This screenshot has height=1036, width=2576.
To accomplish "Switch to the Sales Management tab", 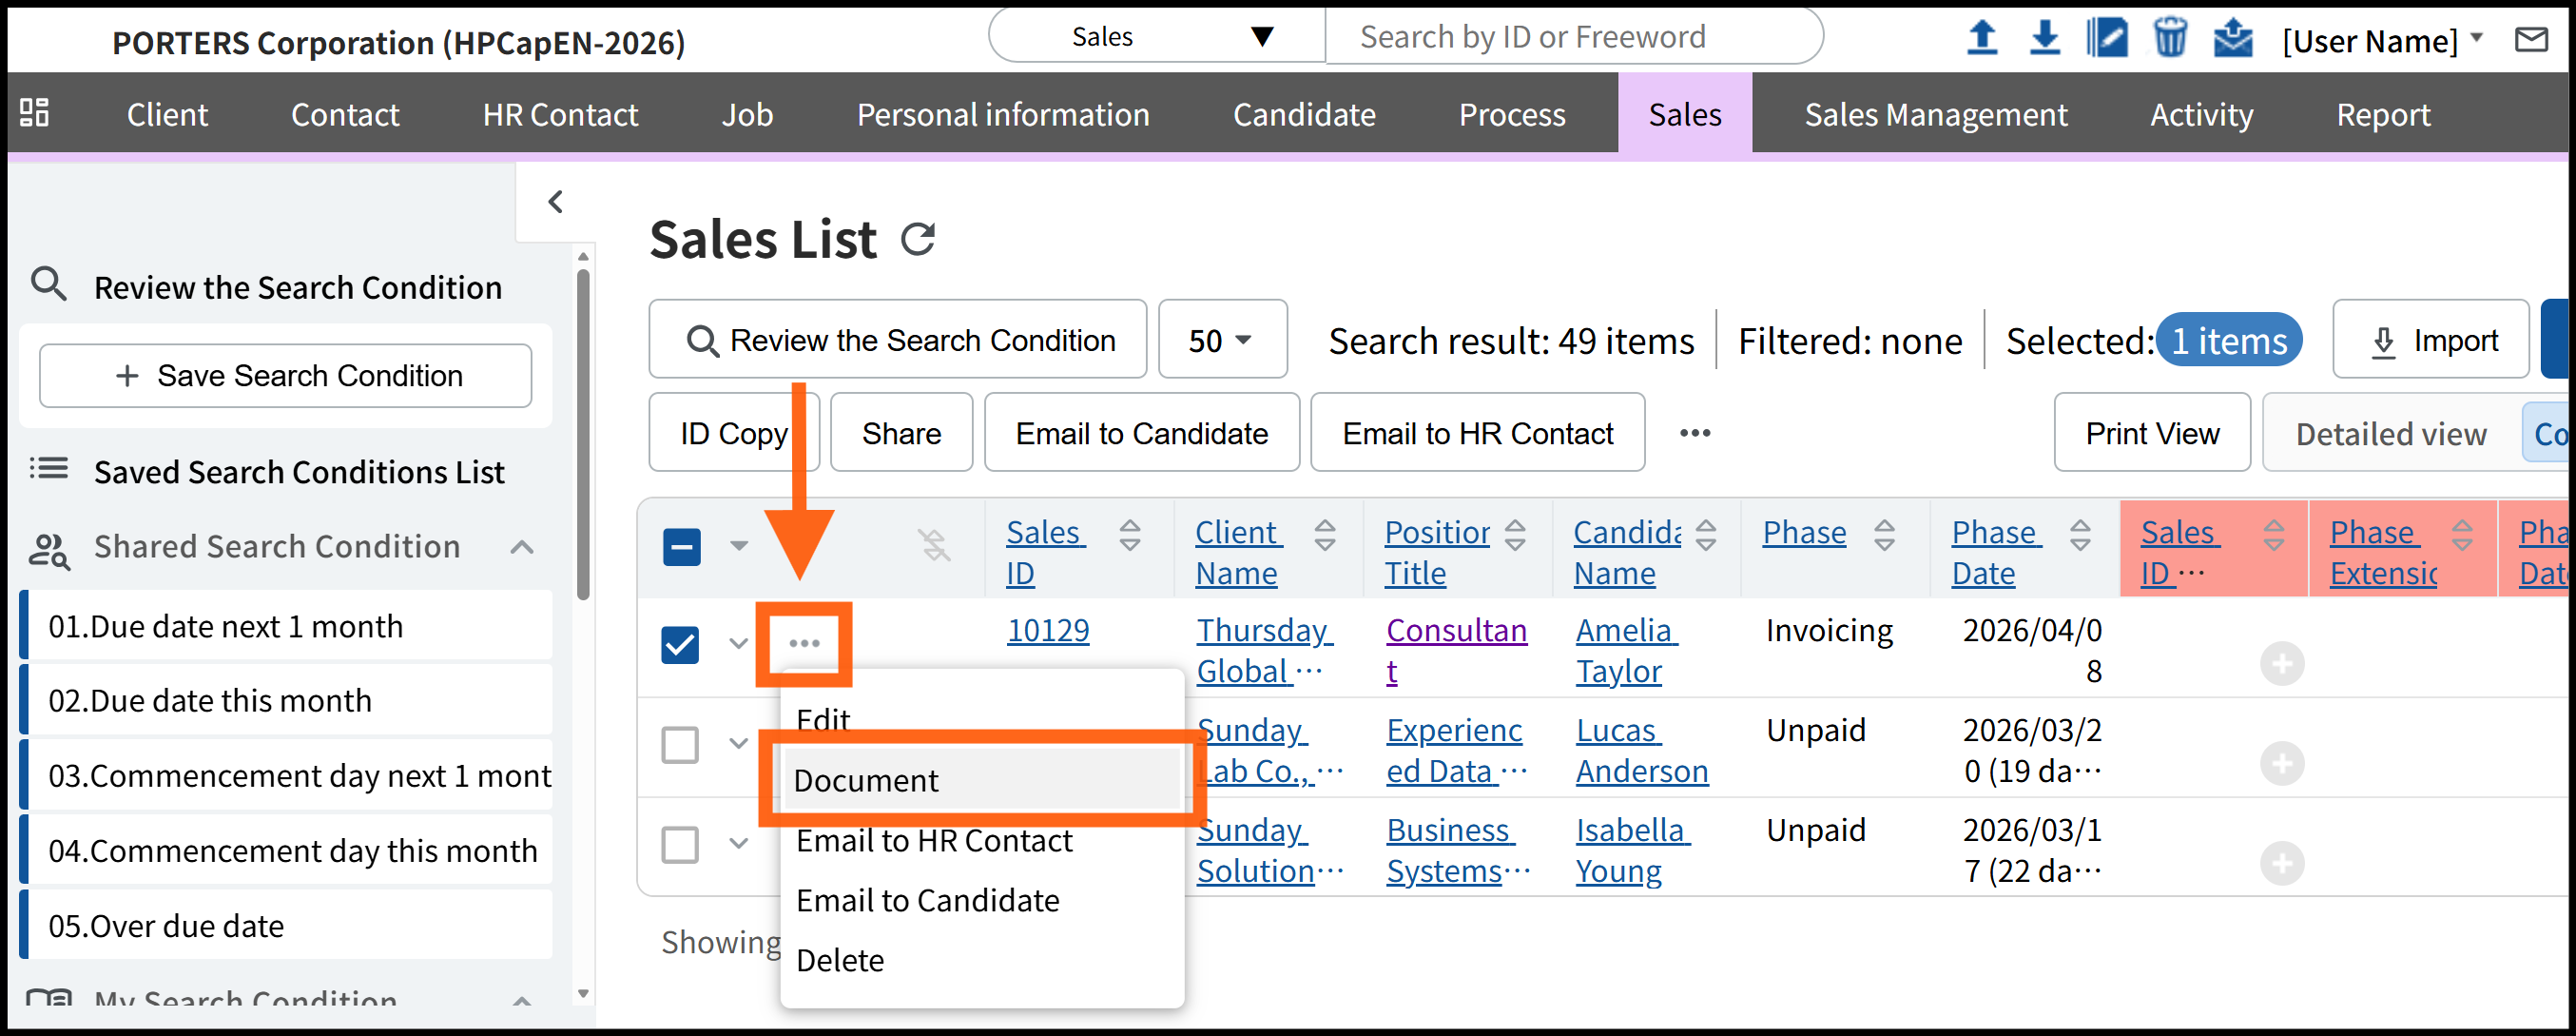I will (x=1934, y=115).
